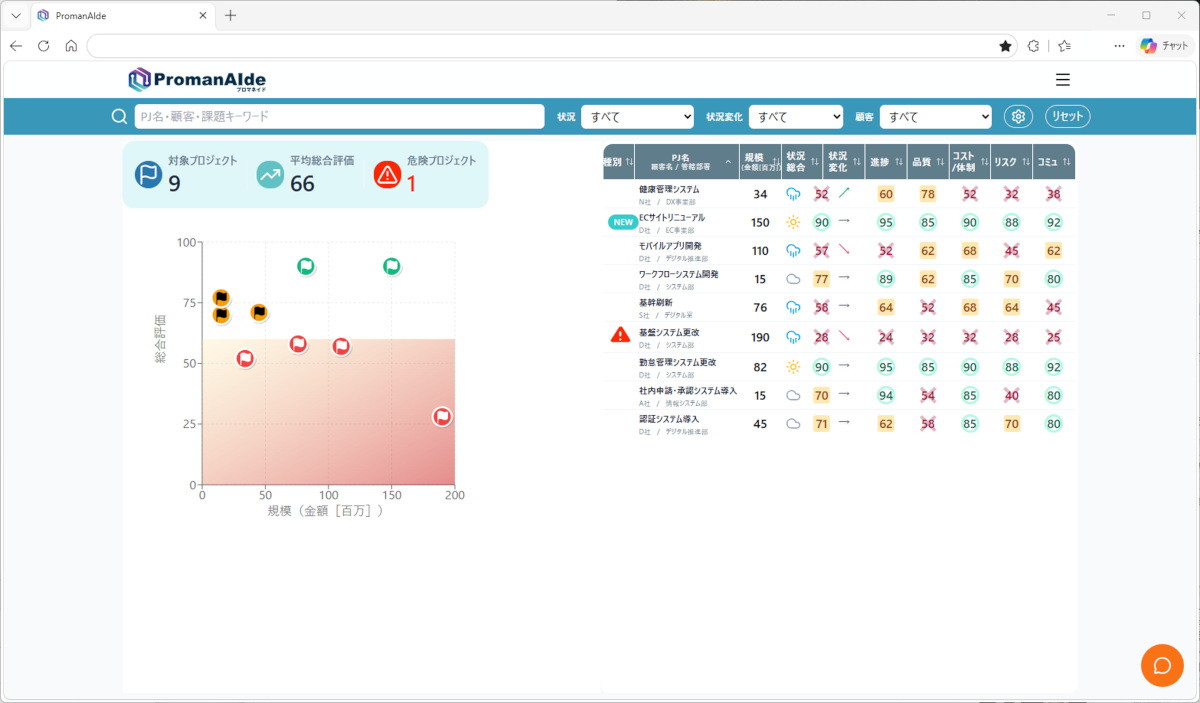The height and width of the screenshot is (703, 1200).
Task: Toggle the PJ名 column sort chevron
Action: 728,162
